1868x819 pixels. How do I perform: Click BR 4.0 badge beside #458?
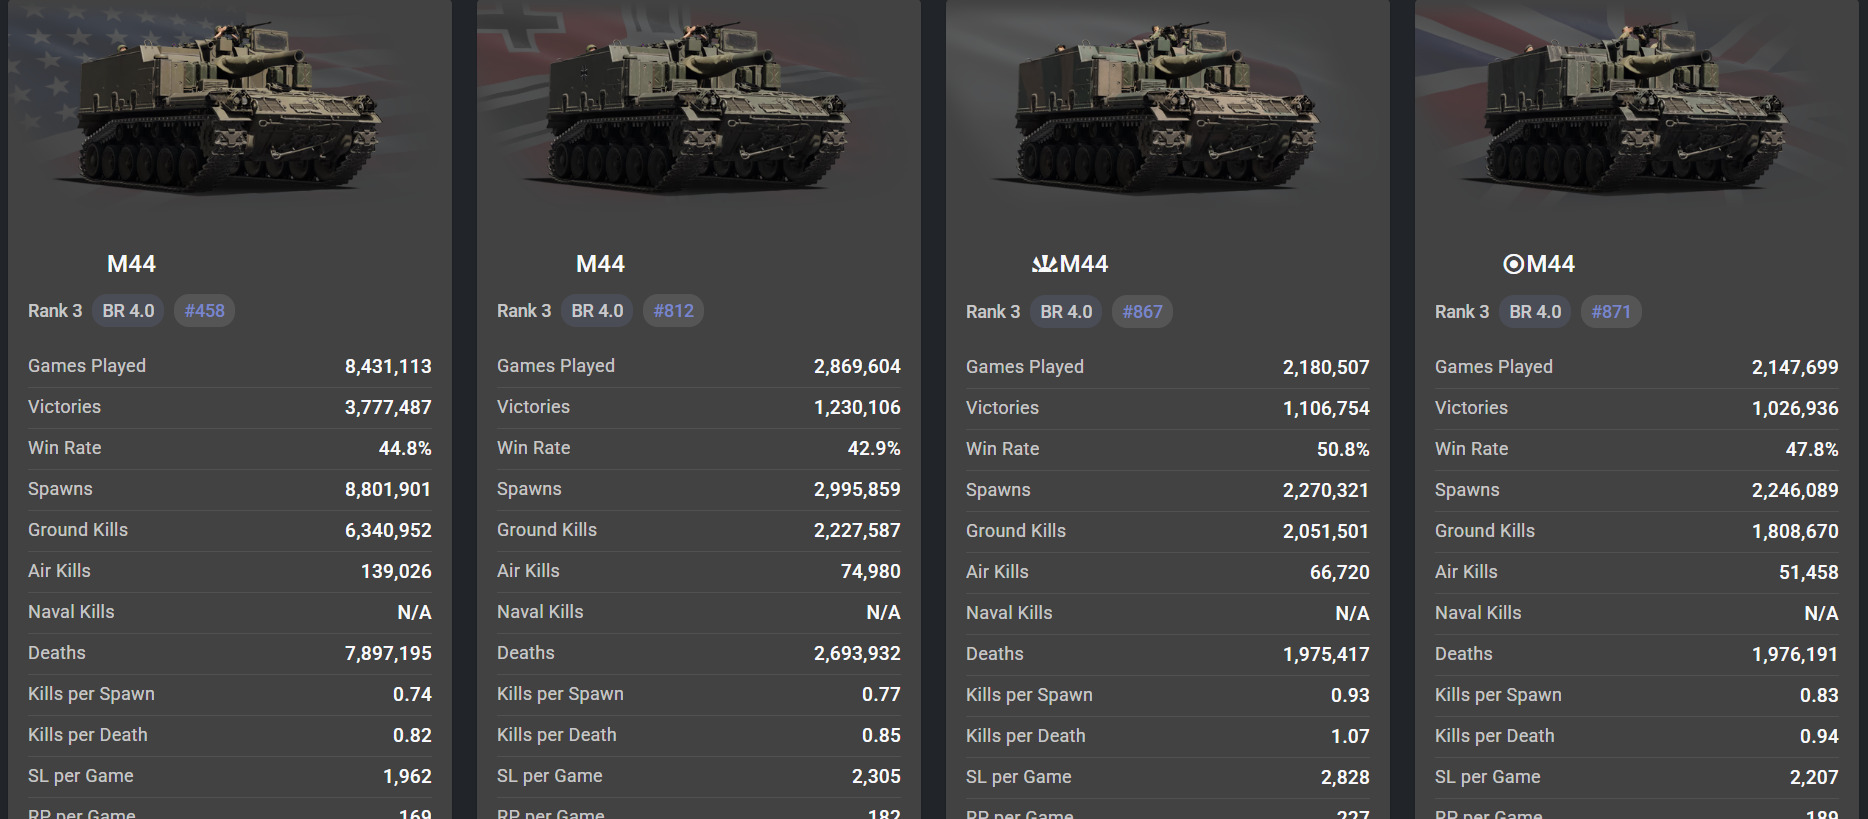pos(128,311)
